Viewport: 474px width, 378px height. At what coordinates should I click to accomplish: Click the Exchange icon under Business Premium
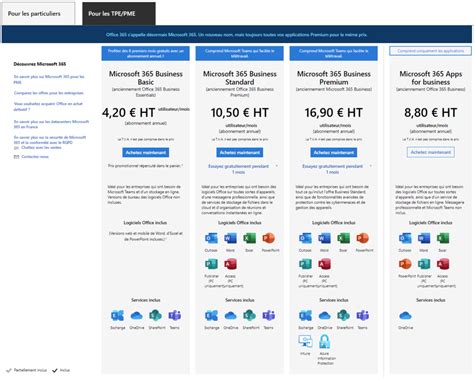click(x=305, y=315)
